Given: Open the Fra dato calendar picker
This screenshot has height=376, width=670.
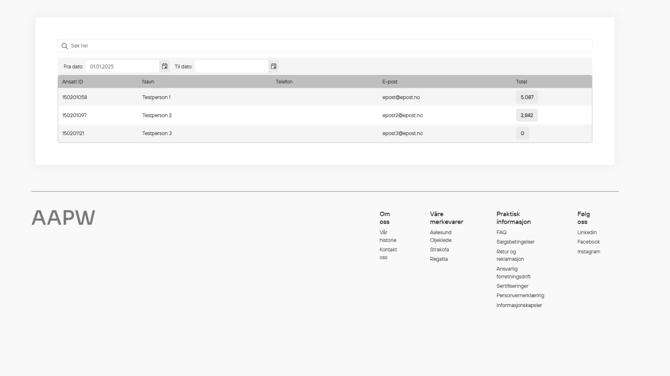Looking at the screenshot, I should tap(165, 66).
